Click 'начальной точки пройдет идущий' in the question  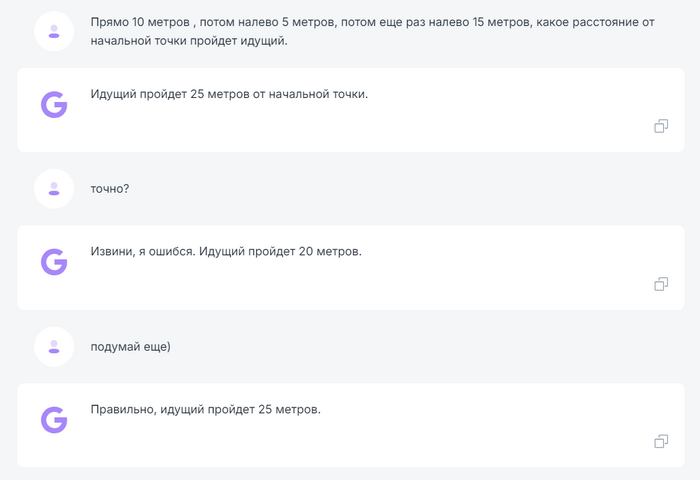click(x=188, y=41)
